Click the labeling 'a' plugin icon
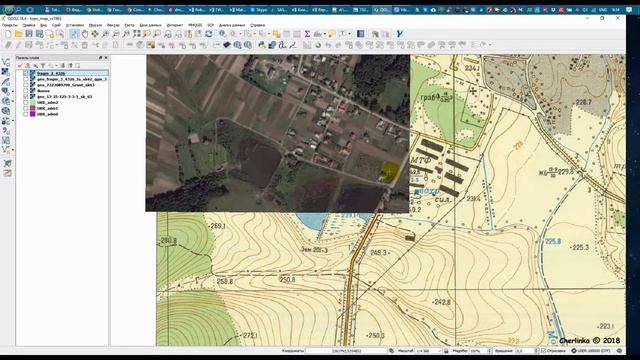Screen dimensions: 640x360 click(282, 45)
